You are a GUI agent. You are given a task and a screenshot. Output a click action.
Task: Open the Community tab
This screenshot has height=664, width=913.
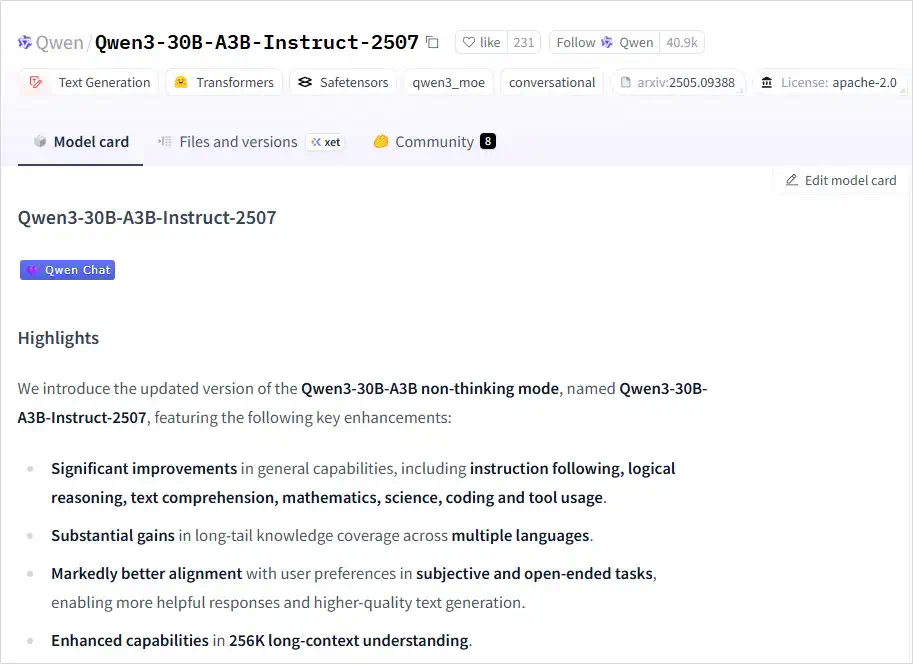[434, 142]
